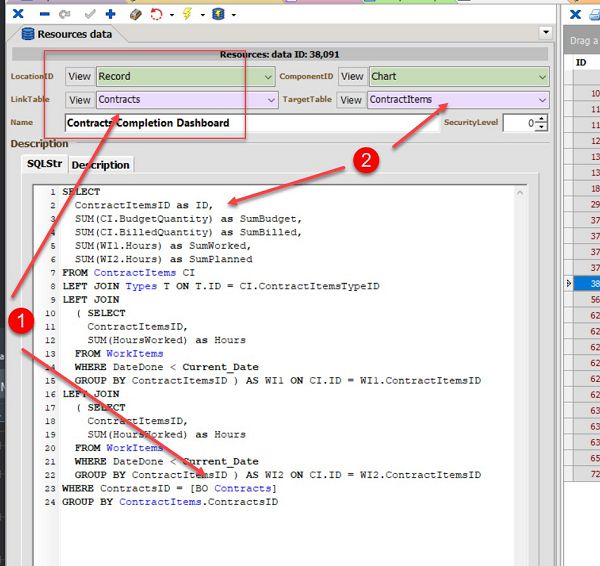Decrease SecurityLevel with the down spinner
This screenshot has height=566, width=600.
pos(542,127)
